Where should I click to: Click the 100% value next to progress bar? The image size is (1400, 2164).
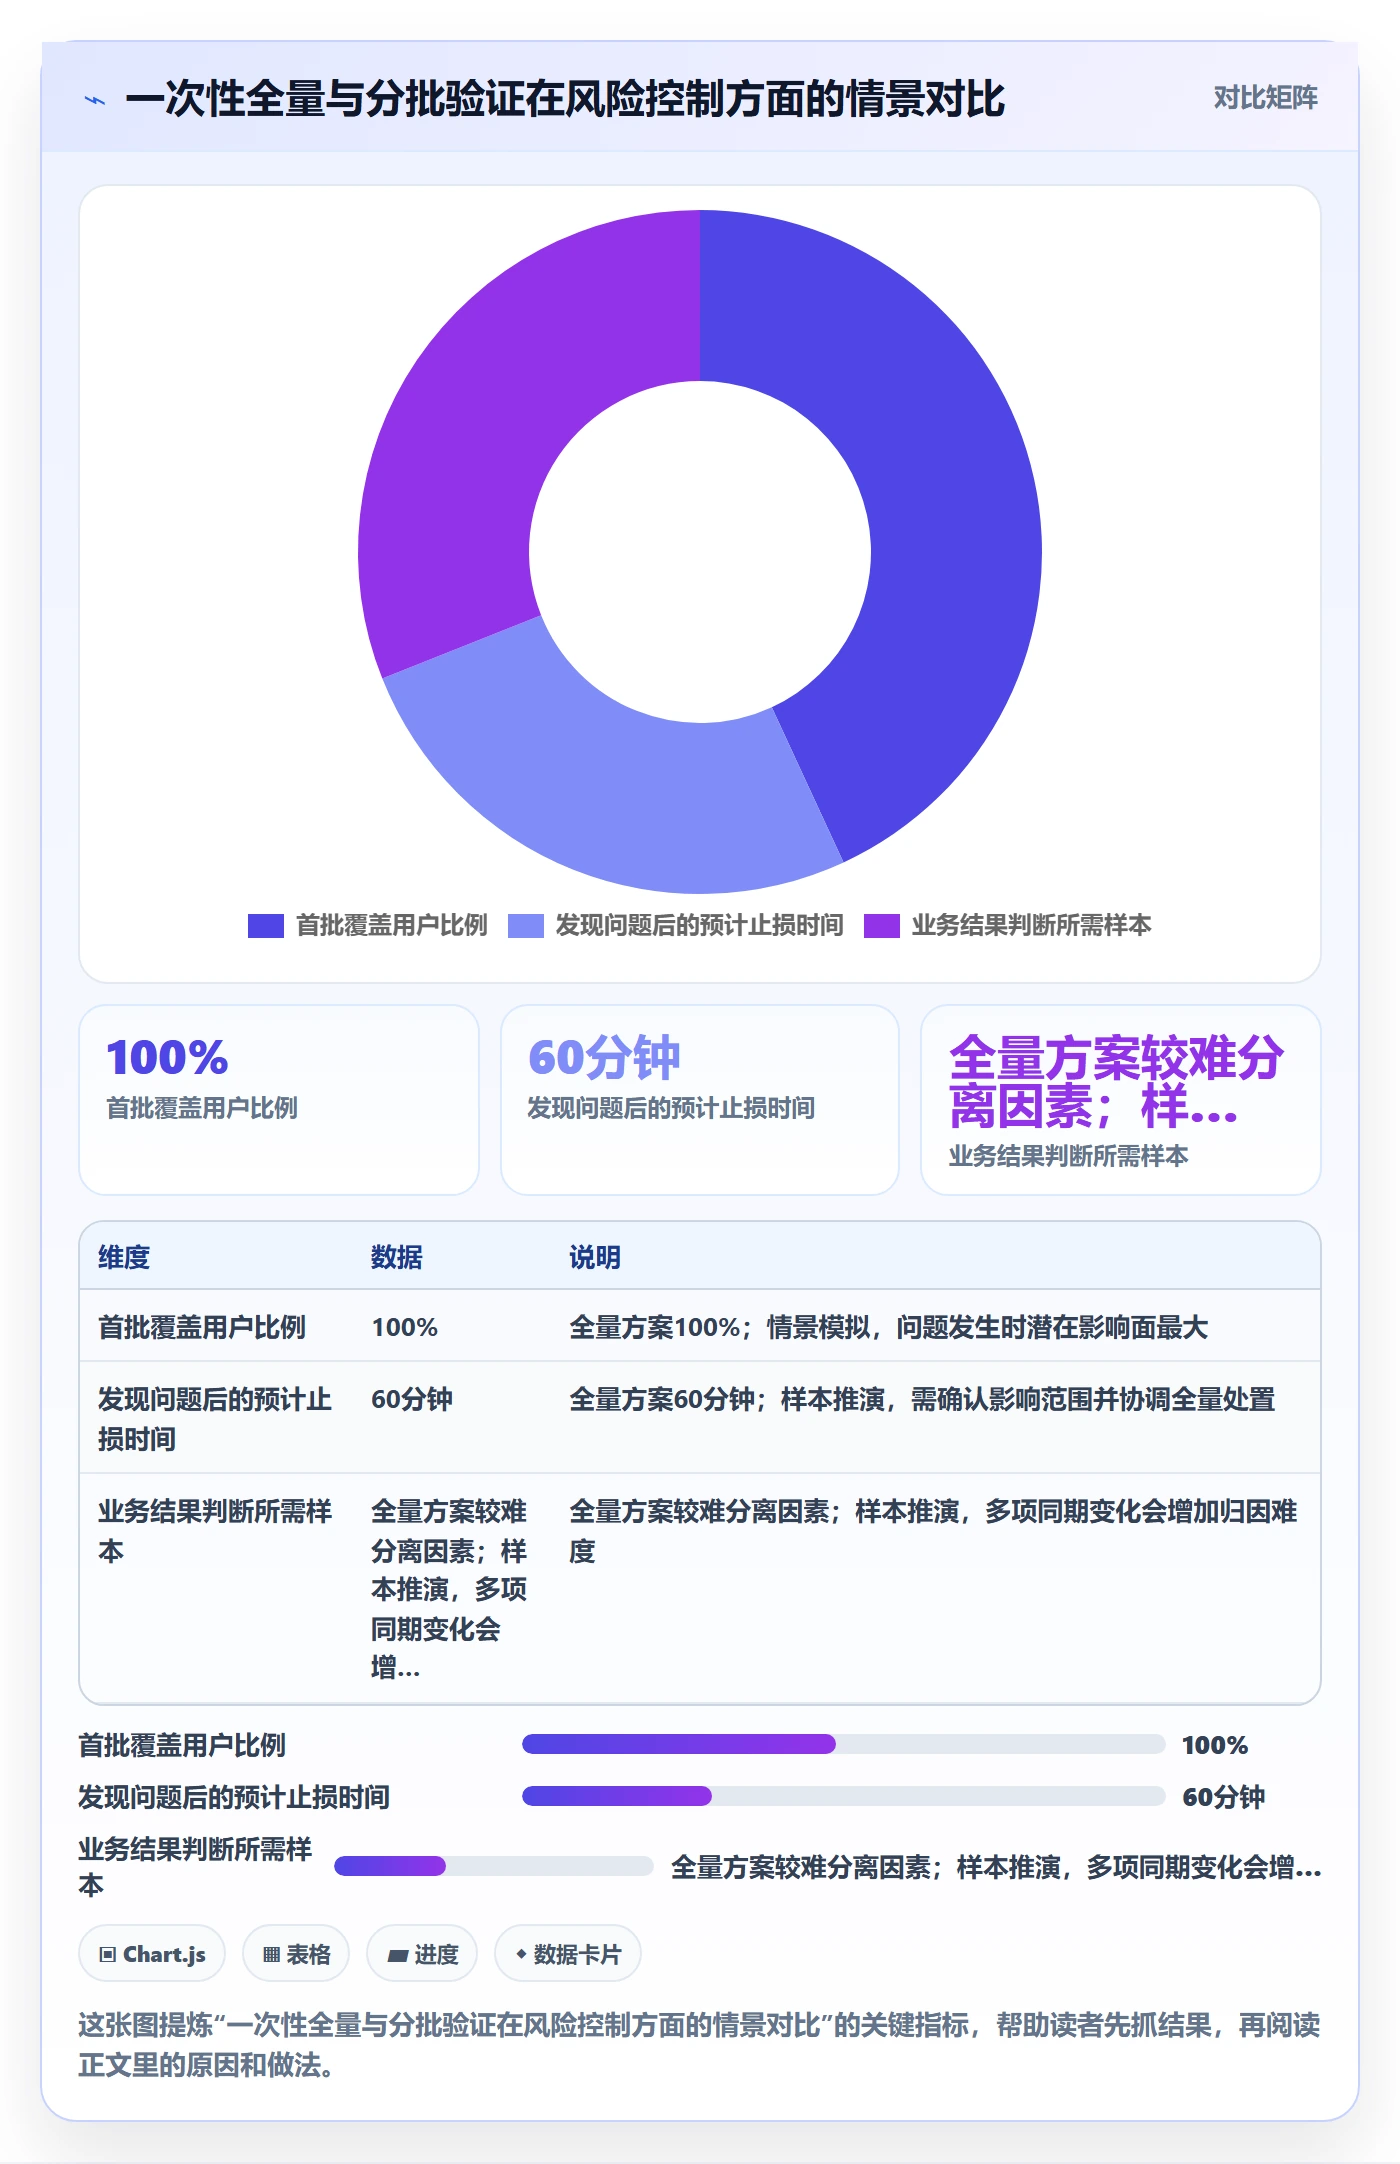(1215, 1745)
